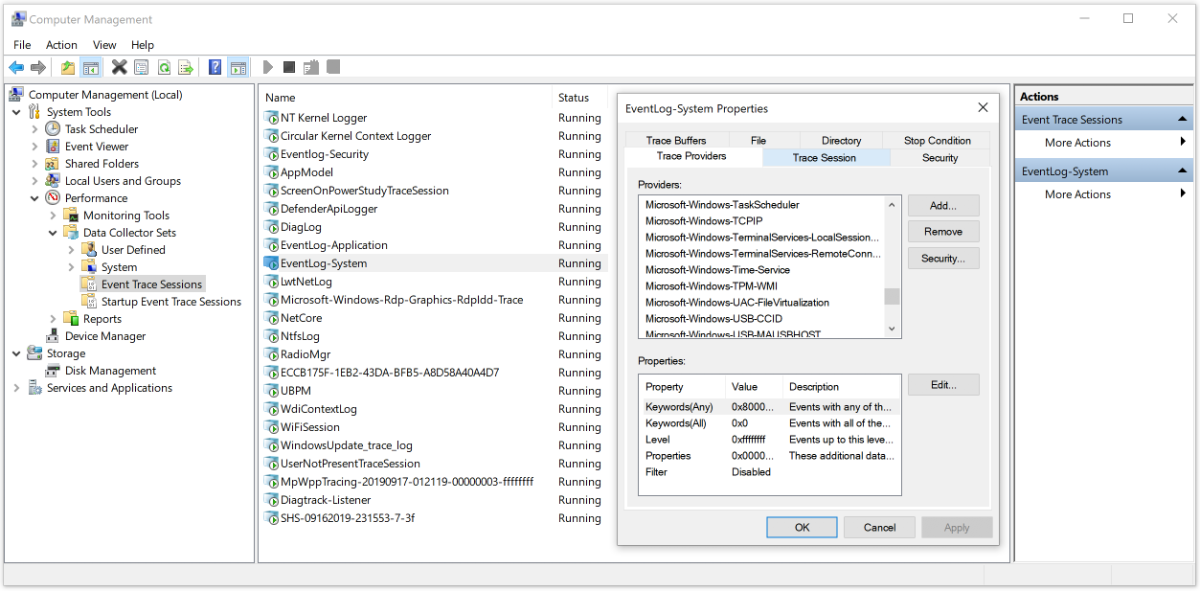Click the providers list scrollbar up arrow

pos(892,205)
